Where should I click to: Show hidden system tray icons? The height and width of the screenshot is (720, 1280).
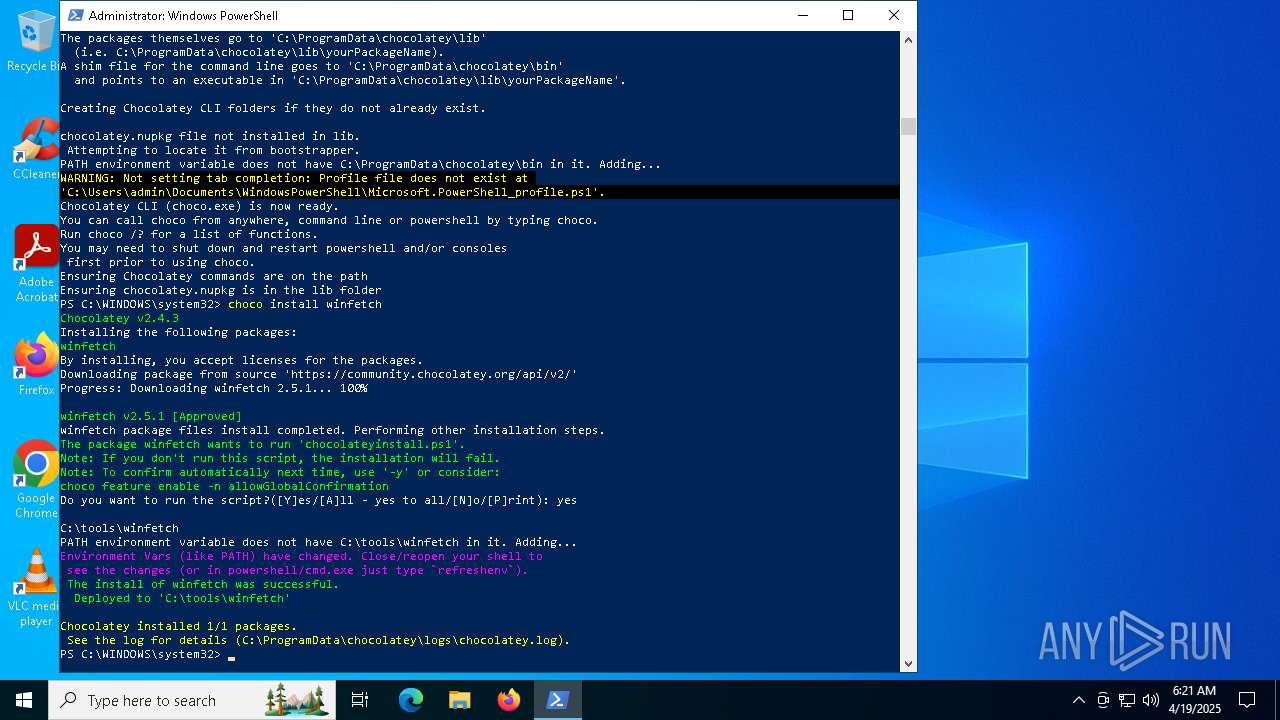click(x=1078, y=700)
